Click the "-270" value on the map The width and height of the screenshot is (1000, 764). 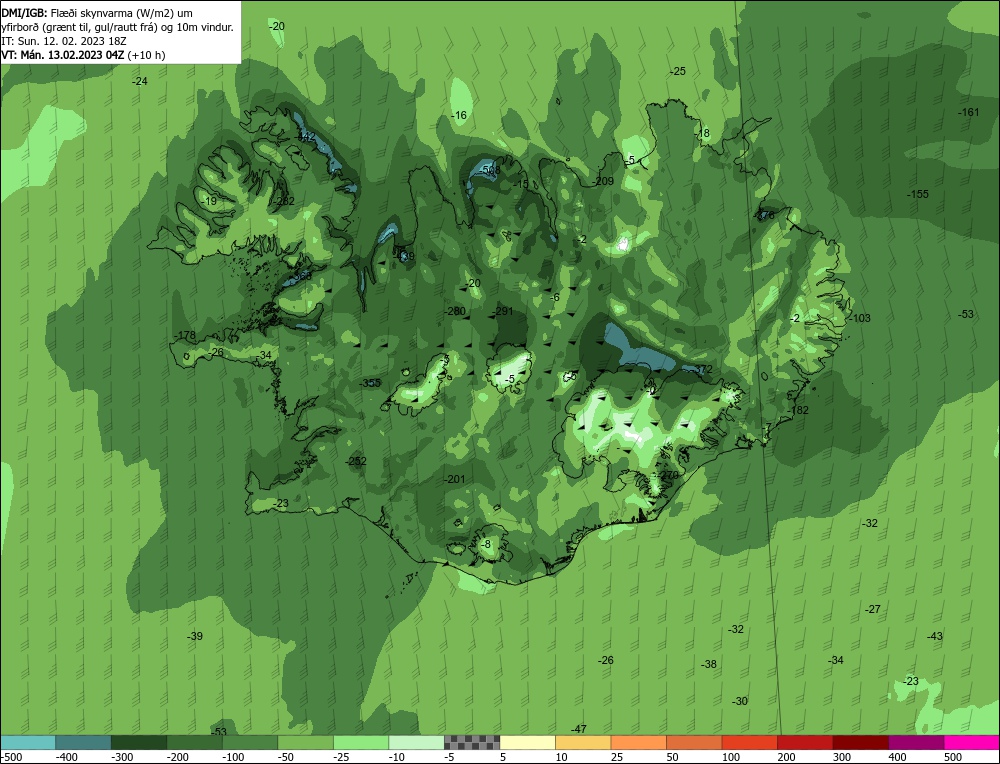point(668,475)
